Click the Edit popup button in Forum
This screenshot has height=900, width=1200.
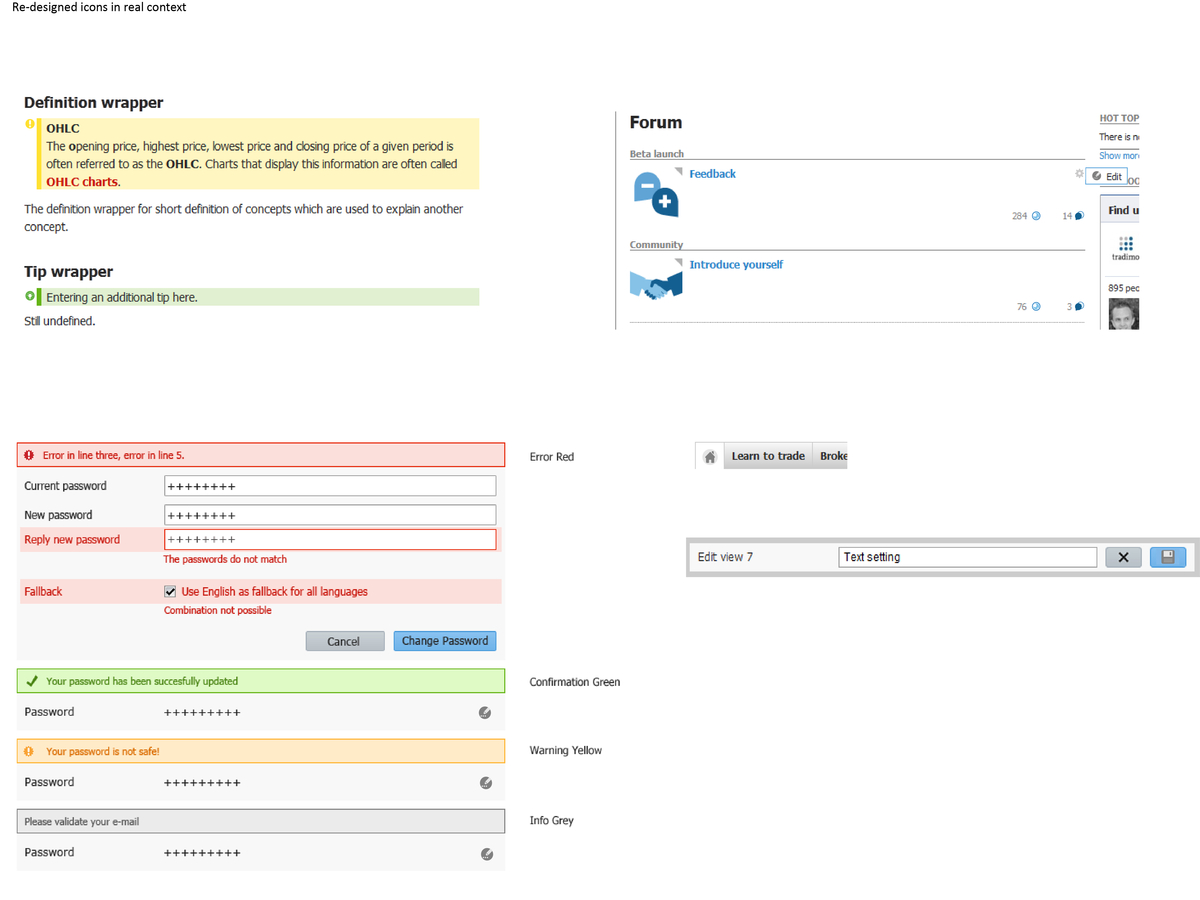click(x=1106, y=176)
